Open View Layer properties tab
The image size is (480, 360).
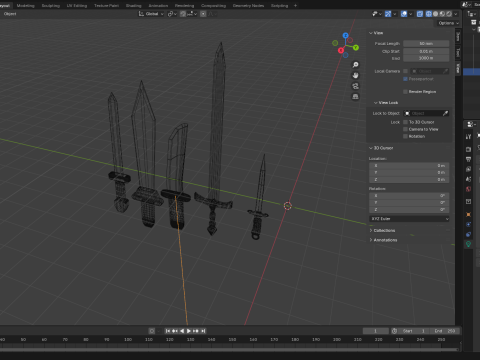point(468,169)
